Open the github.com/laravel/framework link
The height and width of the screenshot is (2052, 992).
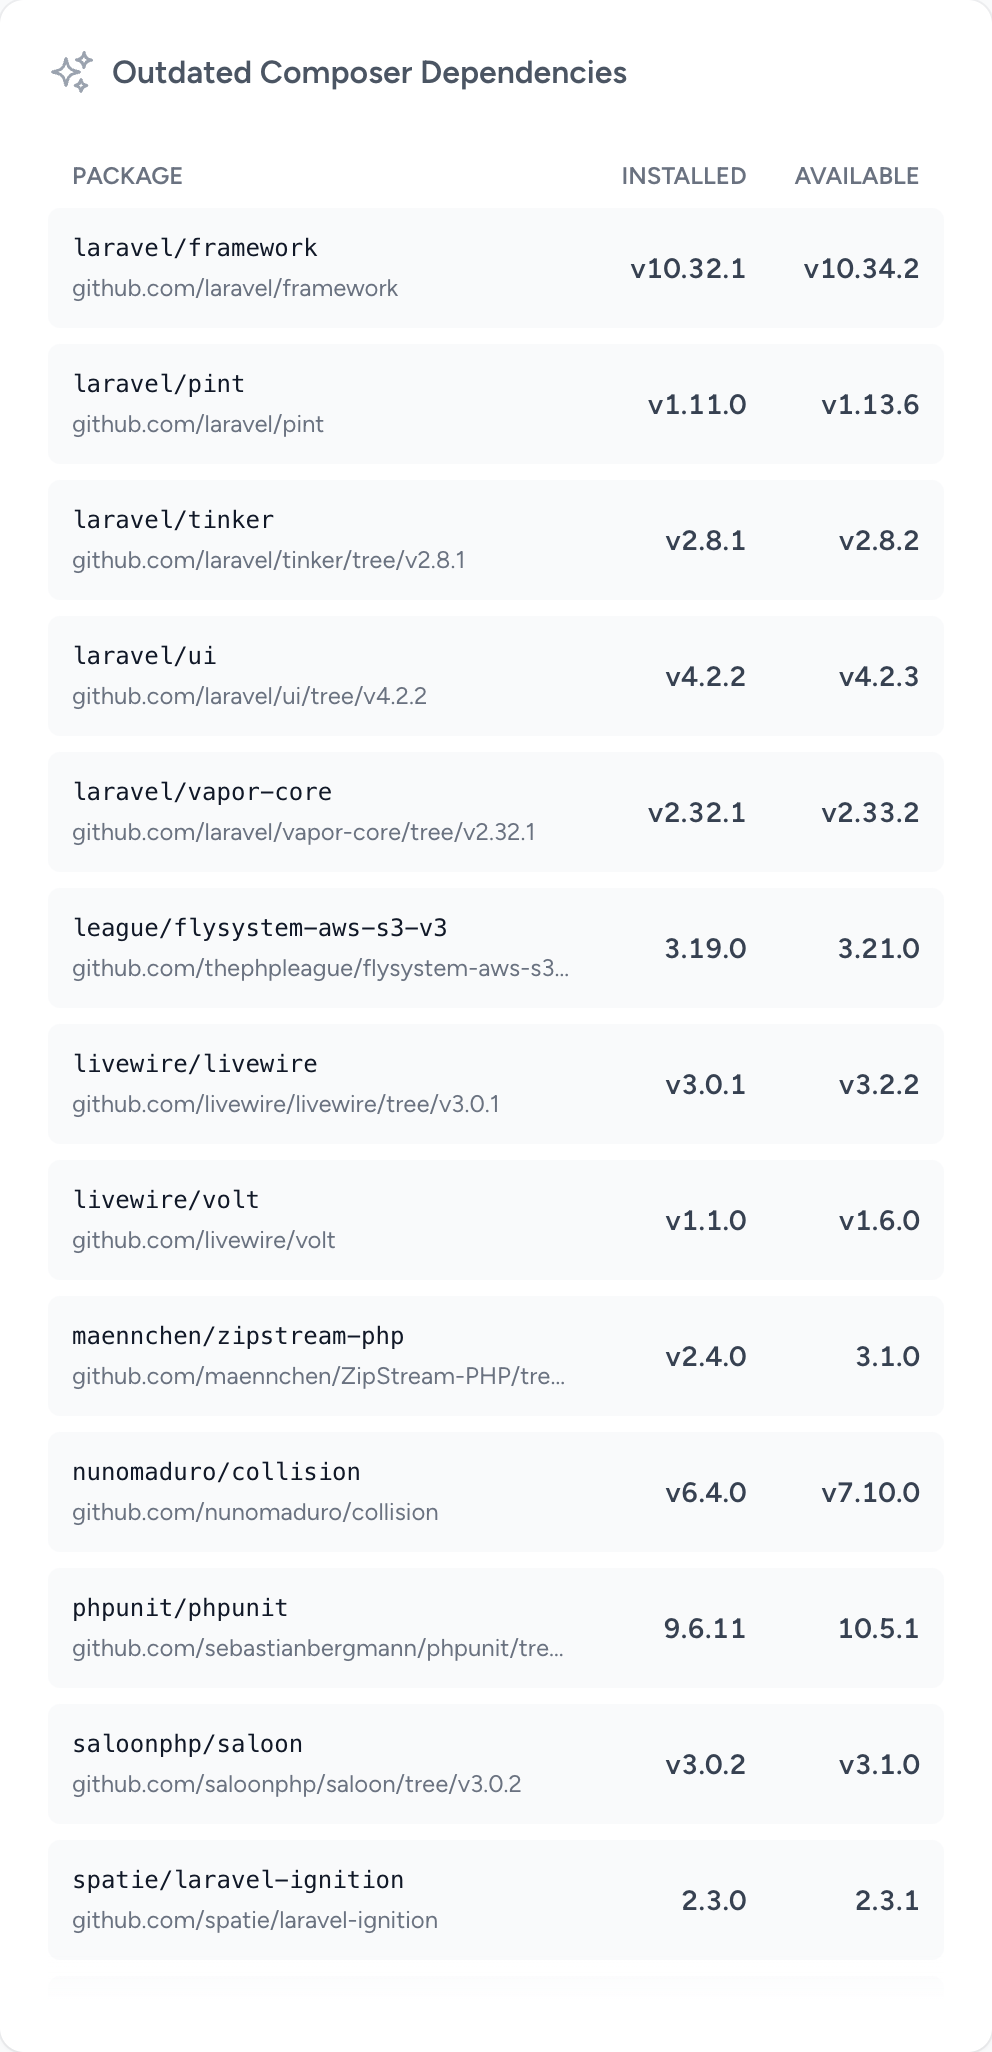tap(235, 288)
